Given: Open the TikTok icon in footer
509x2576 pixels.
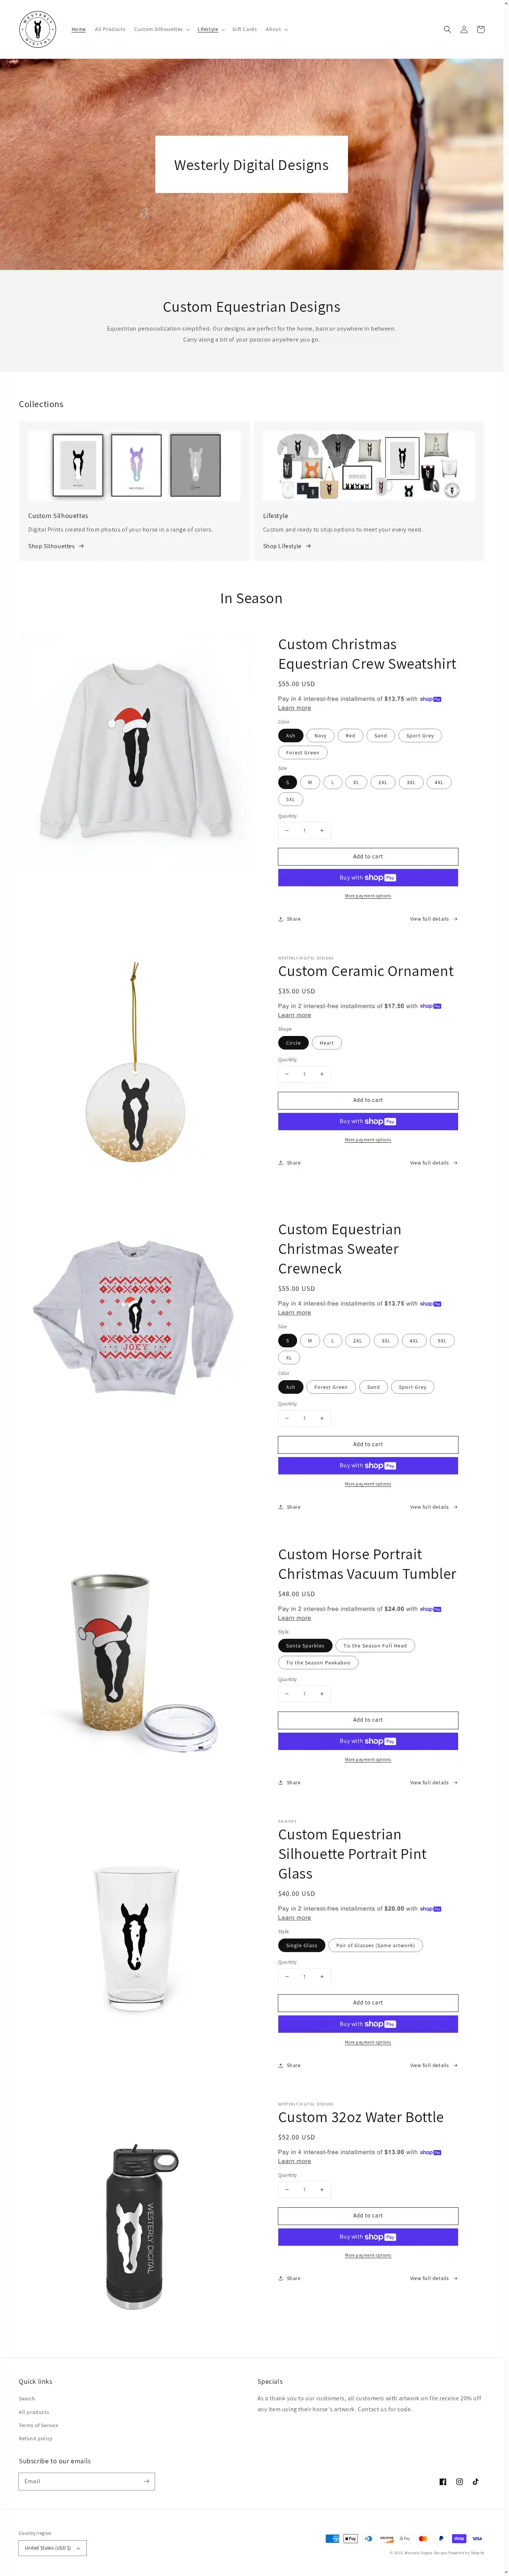Looking at the screenshot, I should click(476, 2481).
